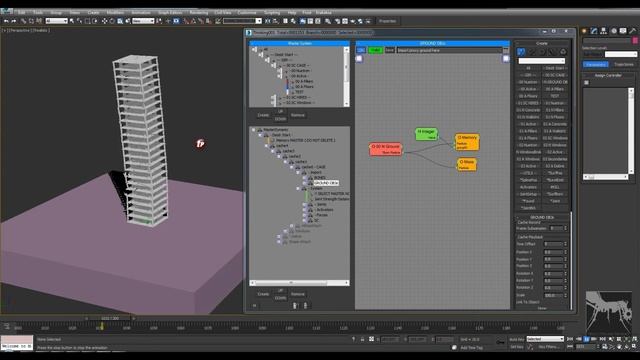The height and width of the screenshot is (360, 640).
Task: Click the Trajectories button
Action: point(624,64)
